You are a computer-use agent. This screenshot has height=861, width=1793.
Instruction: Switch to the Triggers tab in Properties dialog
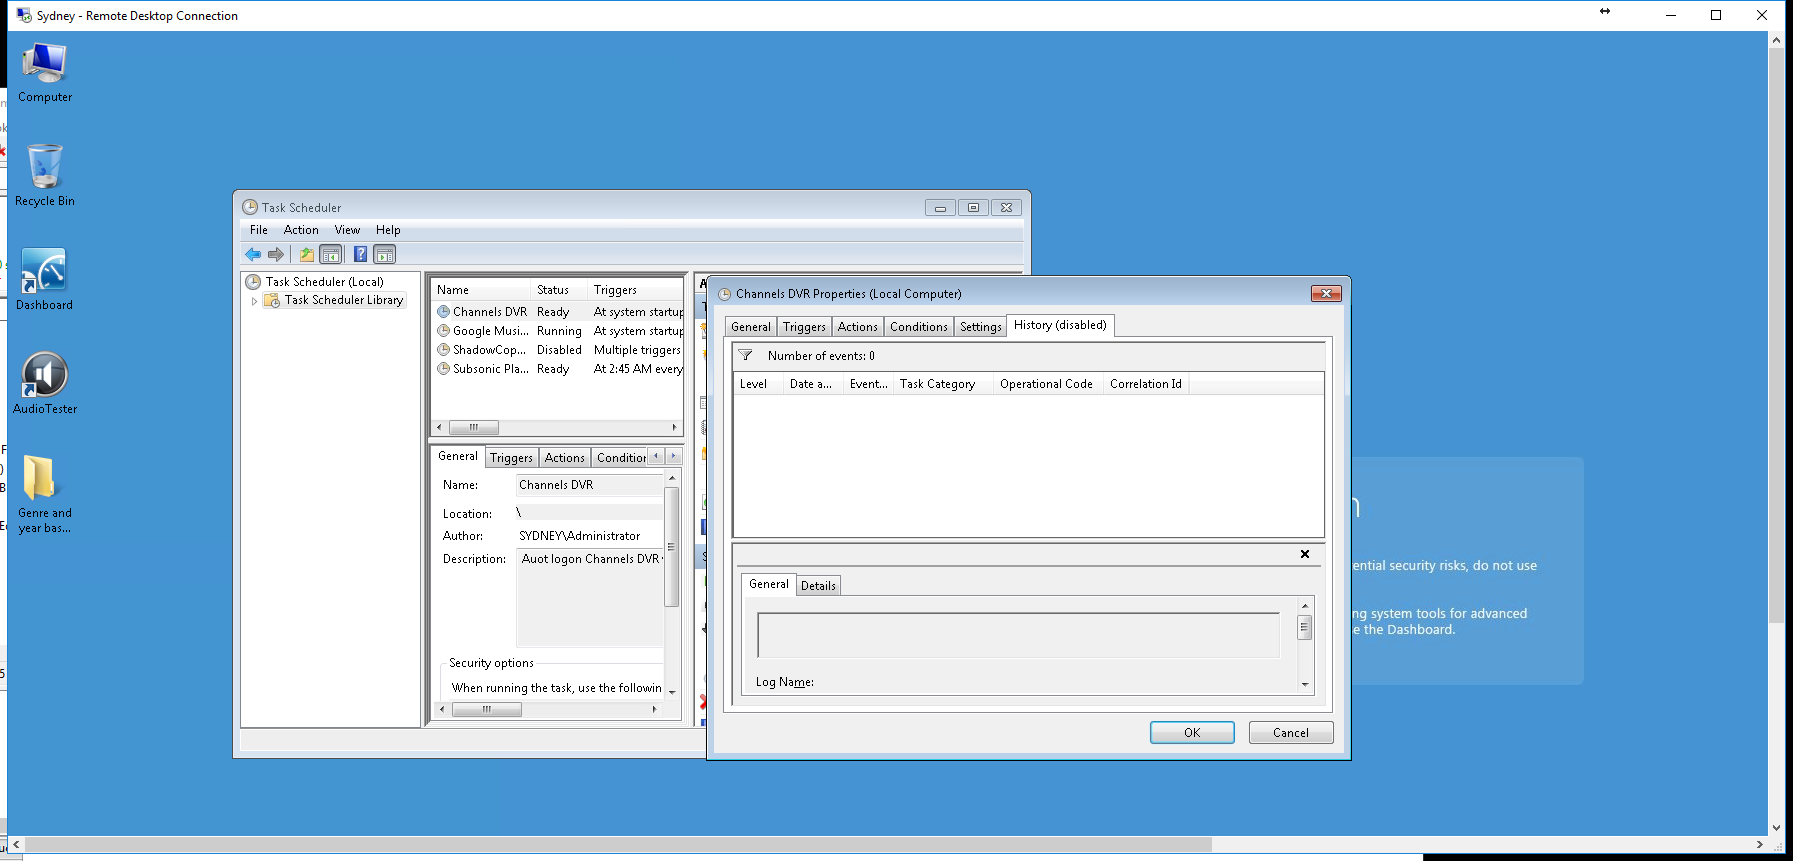coord(804,327)
